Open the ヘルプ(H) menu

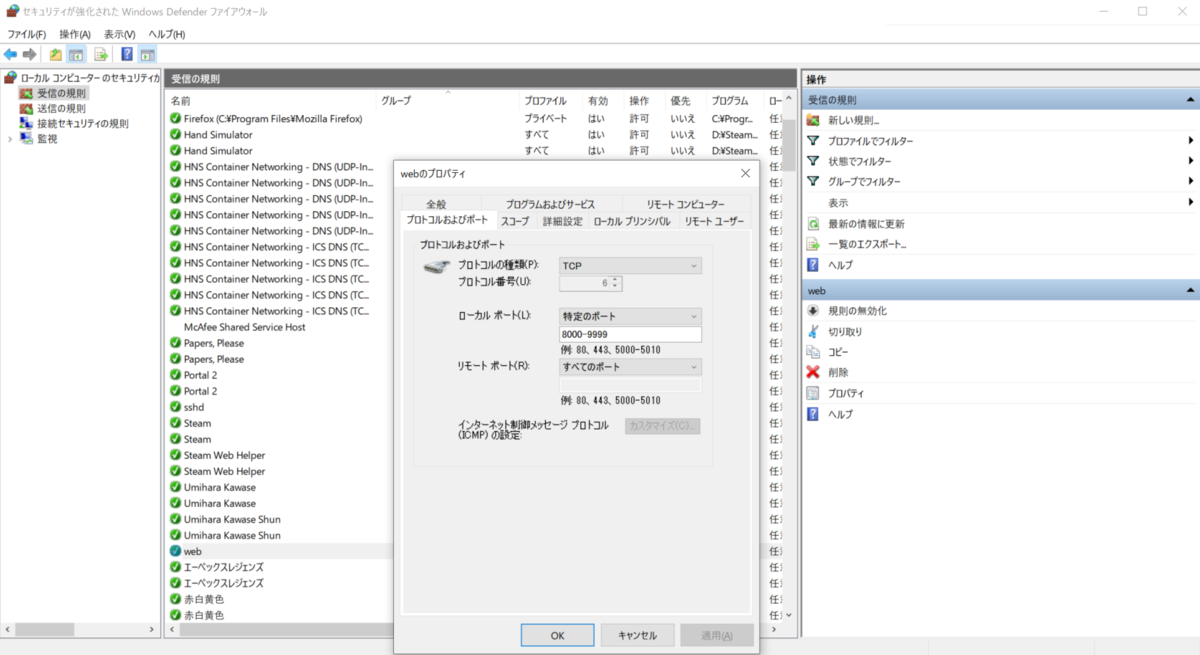(x=167, y=34)
